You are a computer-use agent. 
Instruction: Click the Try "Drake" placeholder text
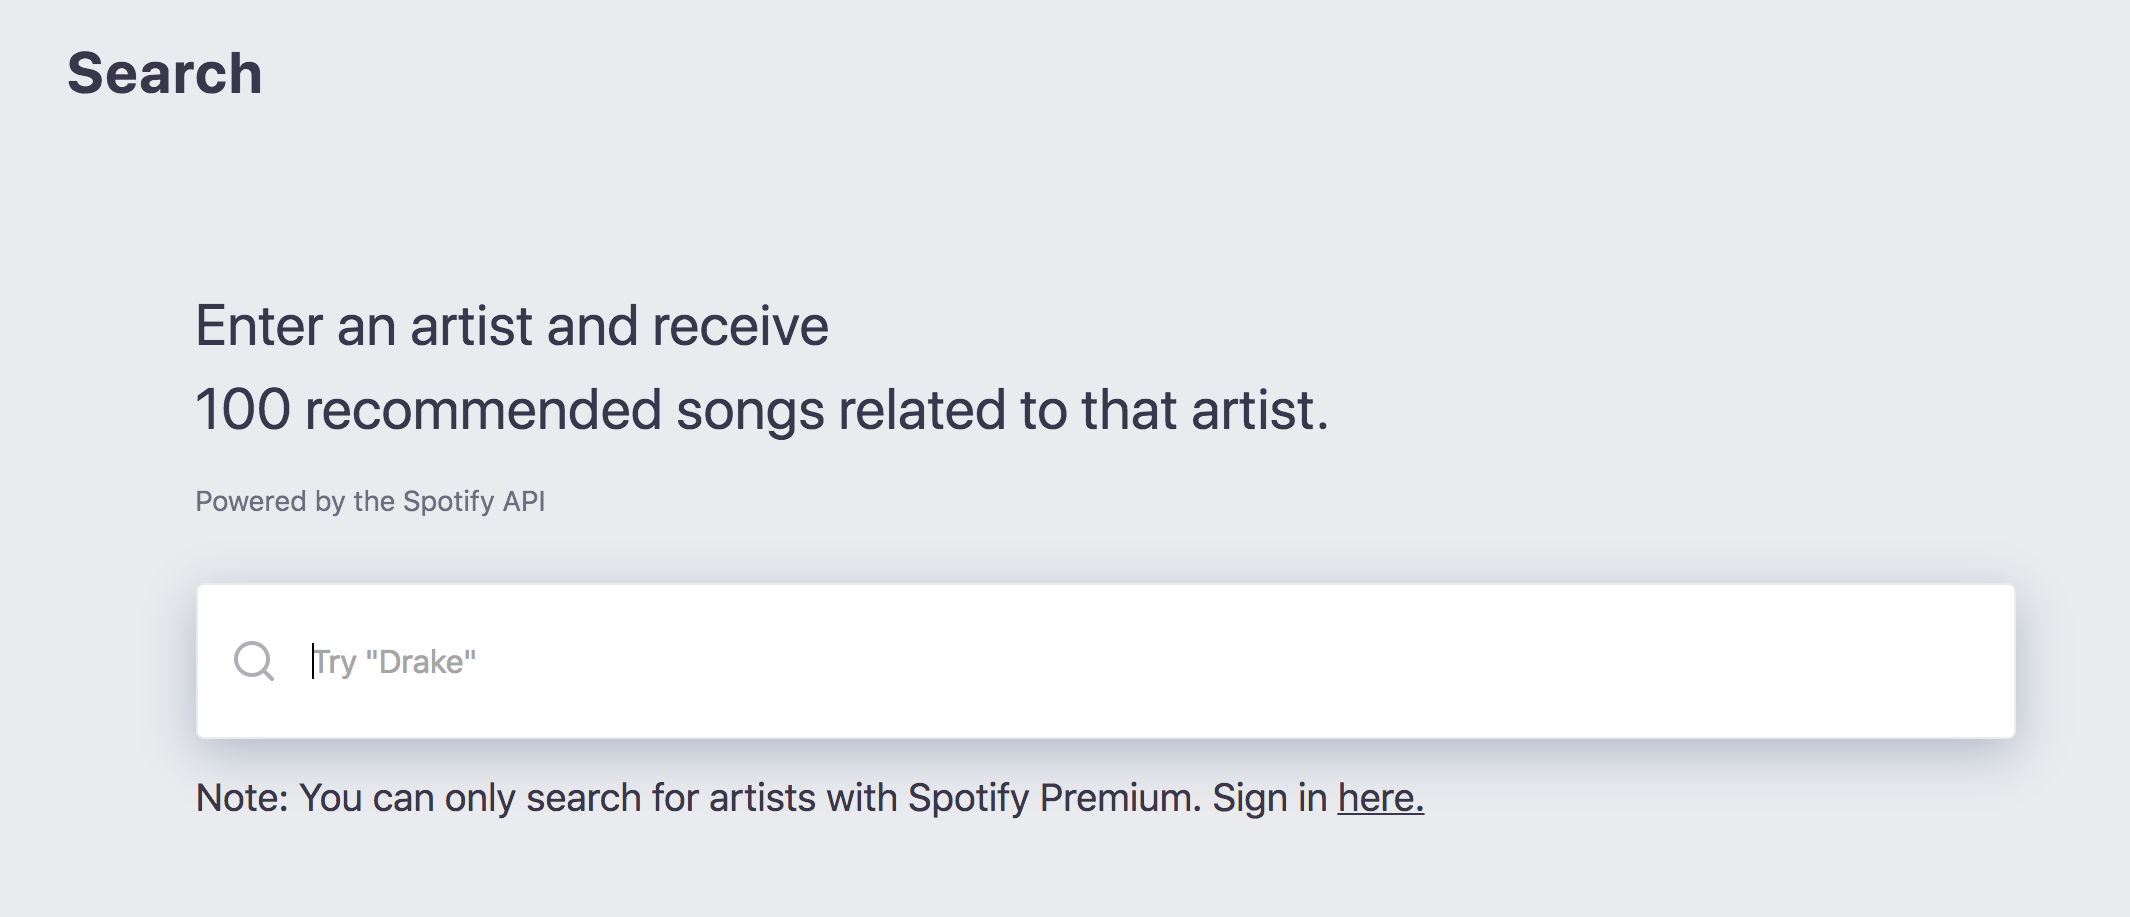[x=394, y=662]
